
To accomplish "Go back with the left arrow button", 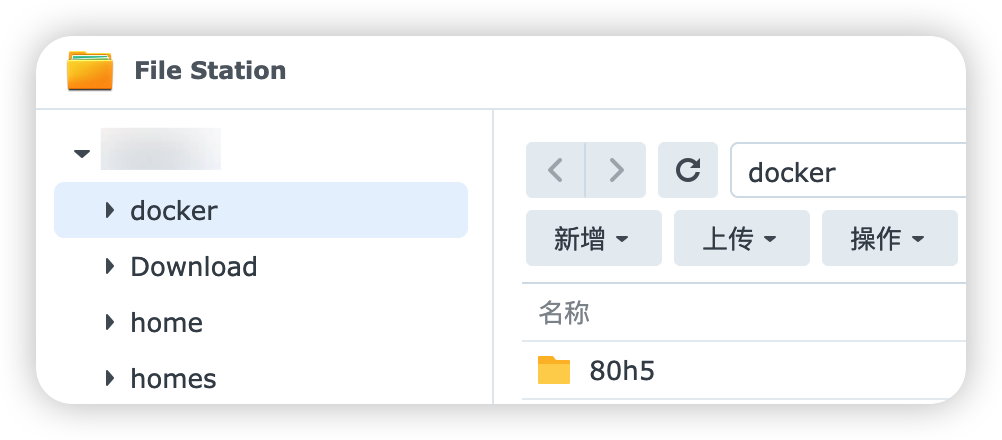I will [x=556, y=170].
